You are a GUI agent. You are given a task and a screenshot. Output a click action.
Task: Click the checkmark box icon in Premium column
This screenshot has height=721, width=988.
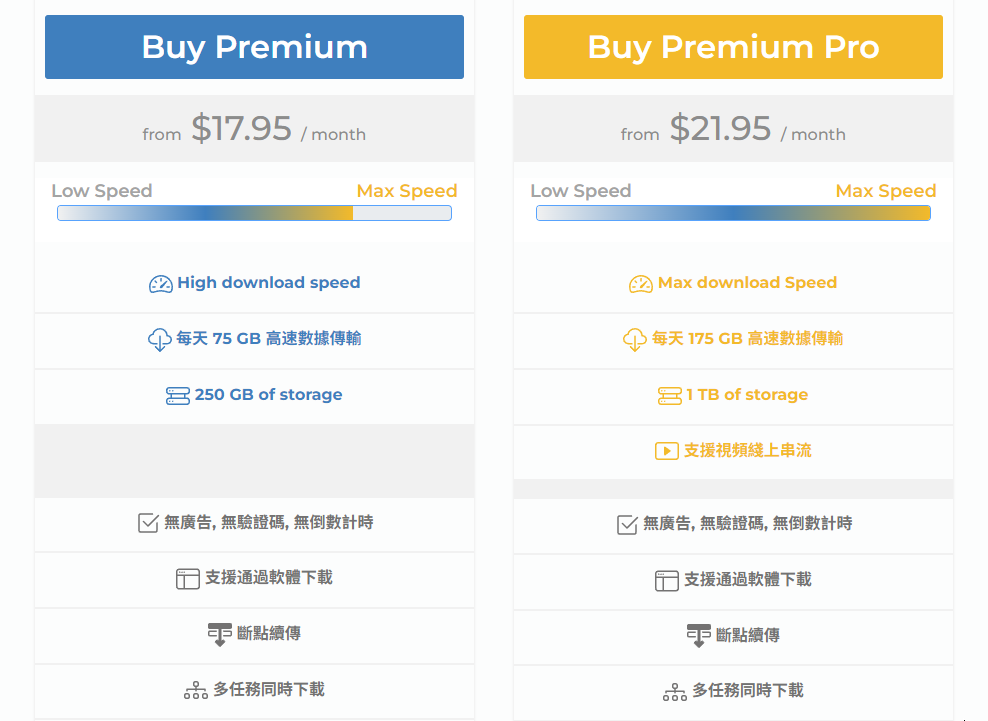[x=148, y=523]
